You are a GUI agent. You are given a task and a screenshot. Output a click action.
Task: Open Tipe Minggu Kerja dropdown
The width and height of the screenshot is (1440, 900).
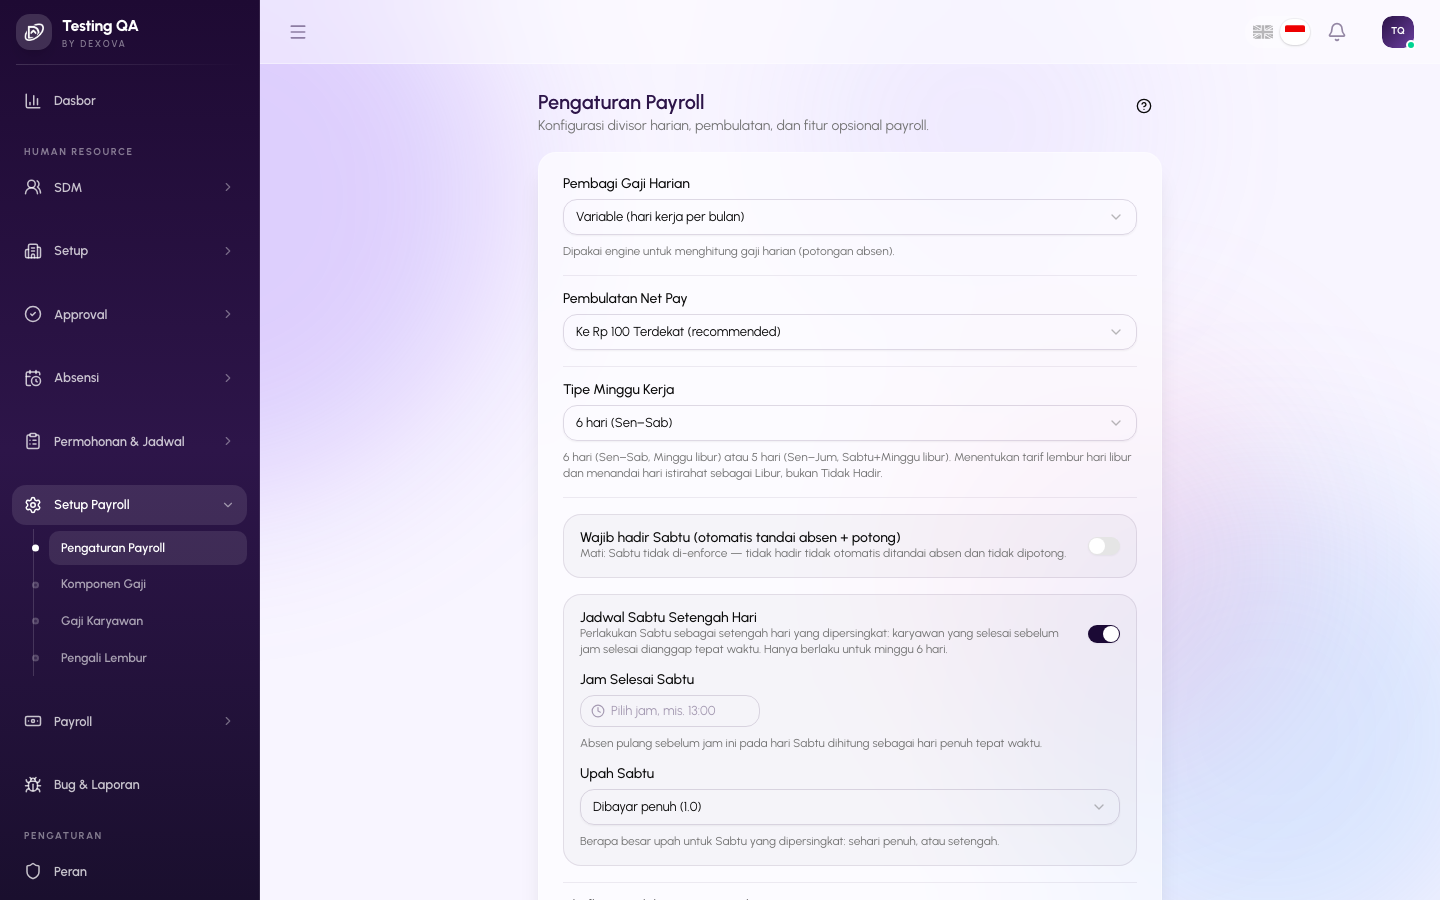pyautogui.click(x=850, y=423)
